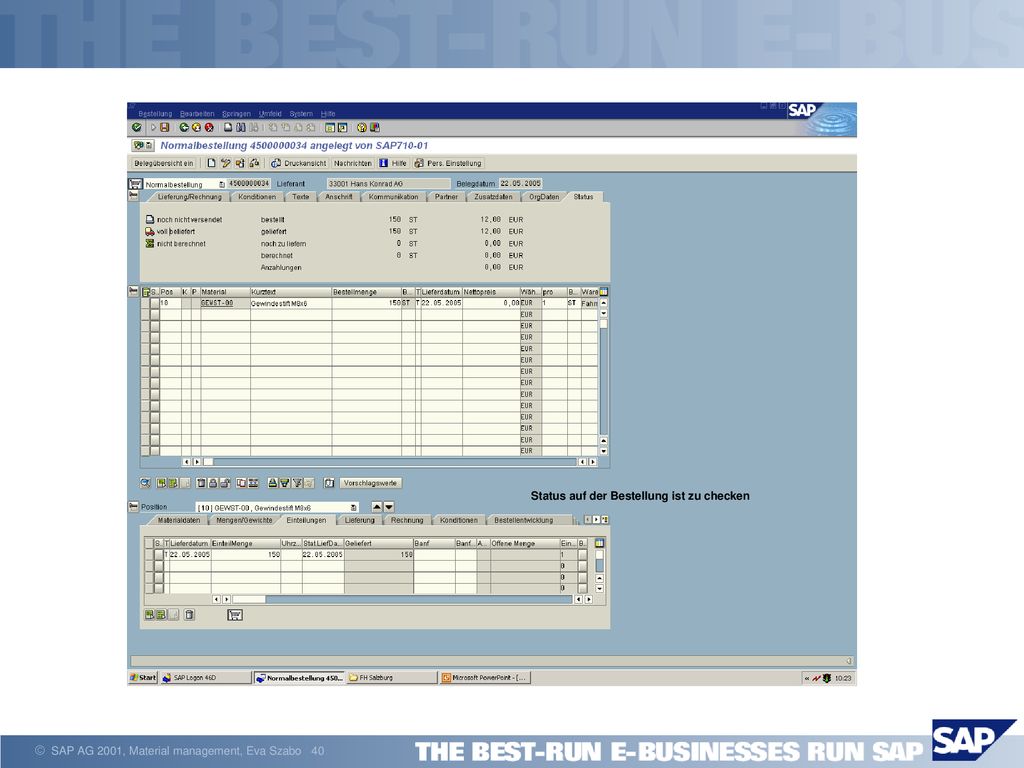Click the item table horizontal scrollbar
This screenshot has width=1024, height=768.
pyautogui.click(x=391, y=462)
